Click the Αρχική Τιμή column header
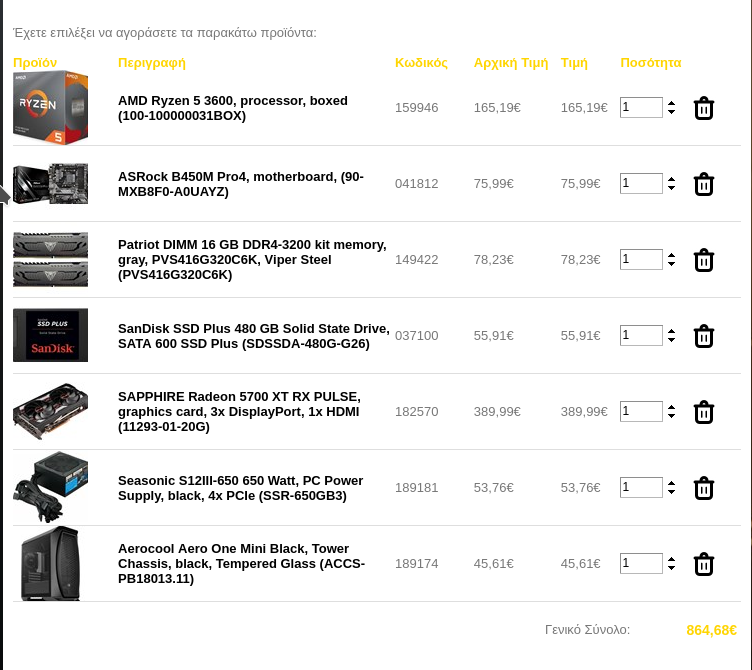 pos(511,63)
